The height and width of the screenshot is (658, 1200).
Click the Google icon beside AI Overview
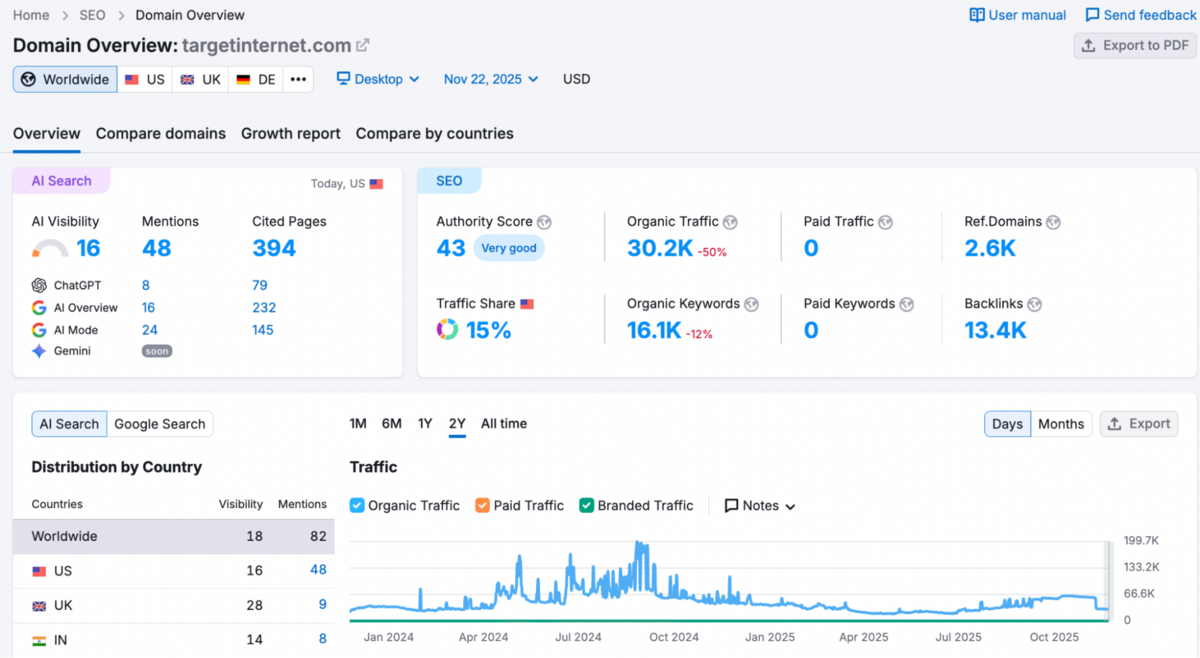(39, 307)
